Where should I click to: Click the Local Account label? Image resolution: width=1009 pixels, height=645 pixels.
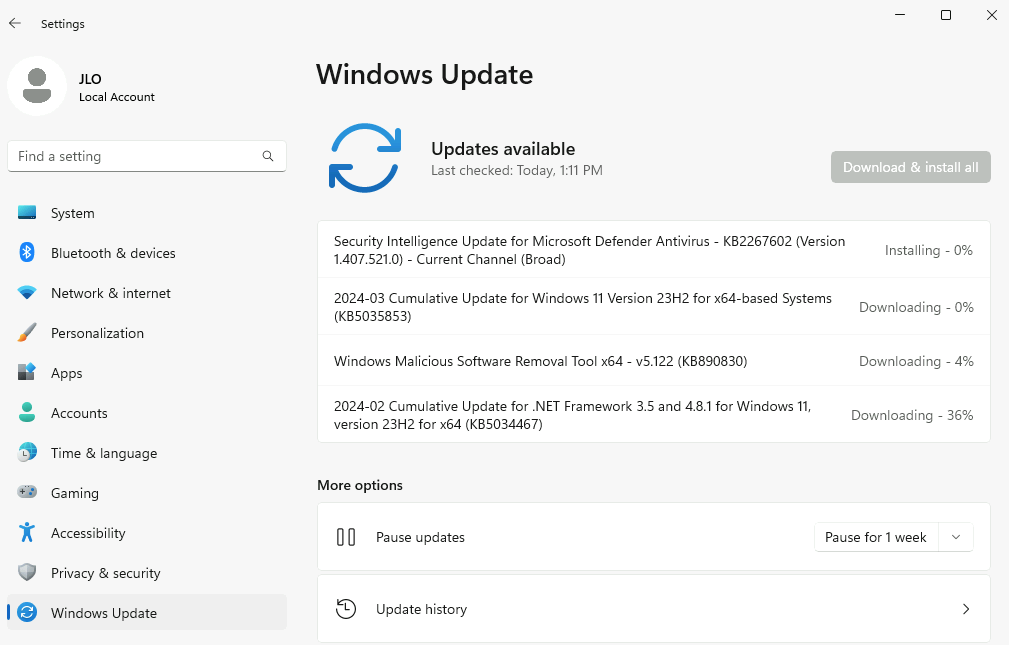click(116, 97)
